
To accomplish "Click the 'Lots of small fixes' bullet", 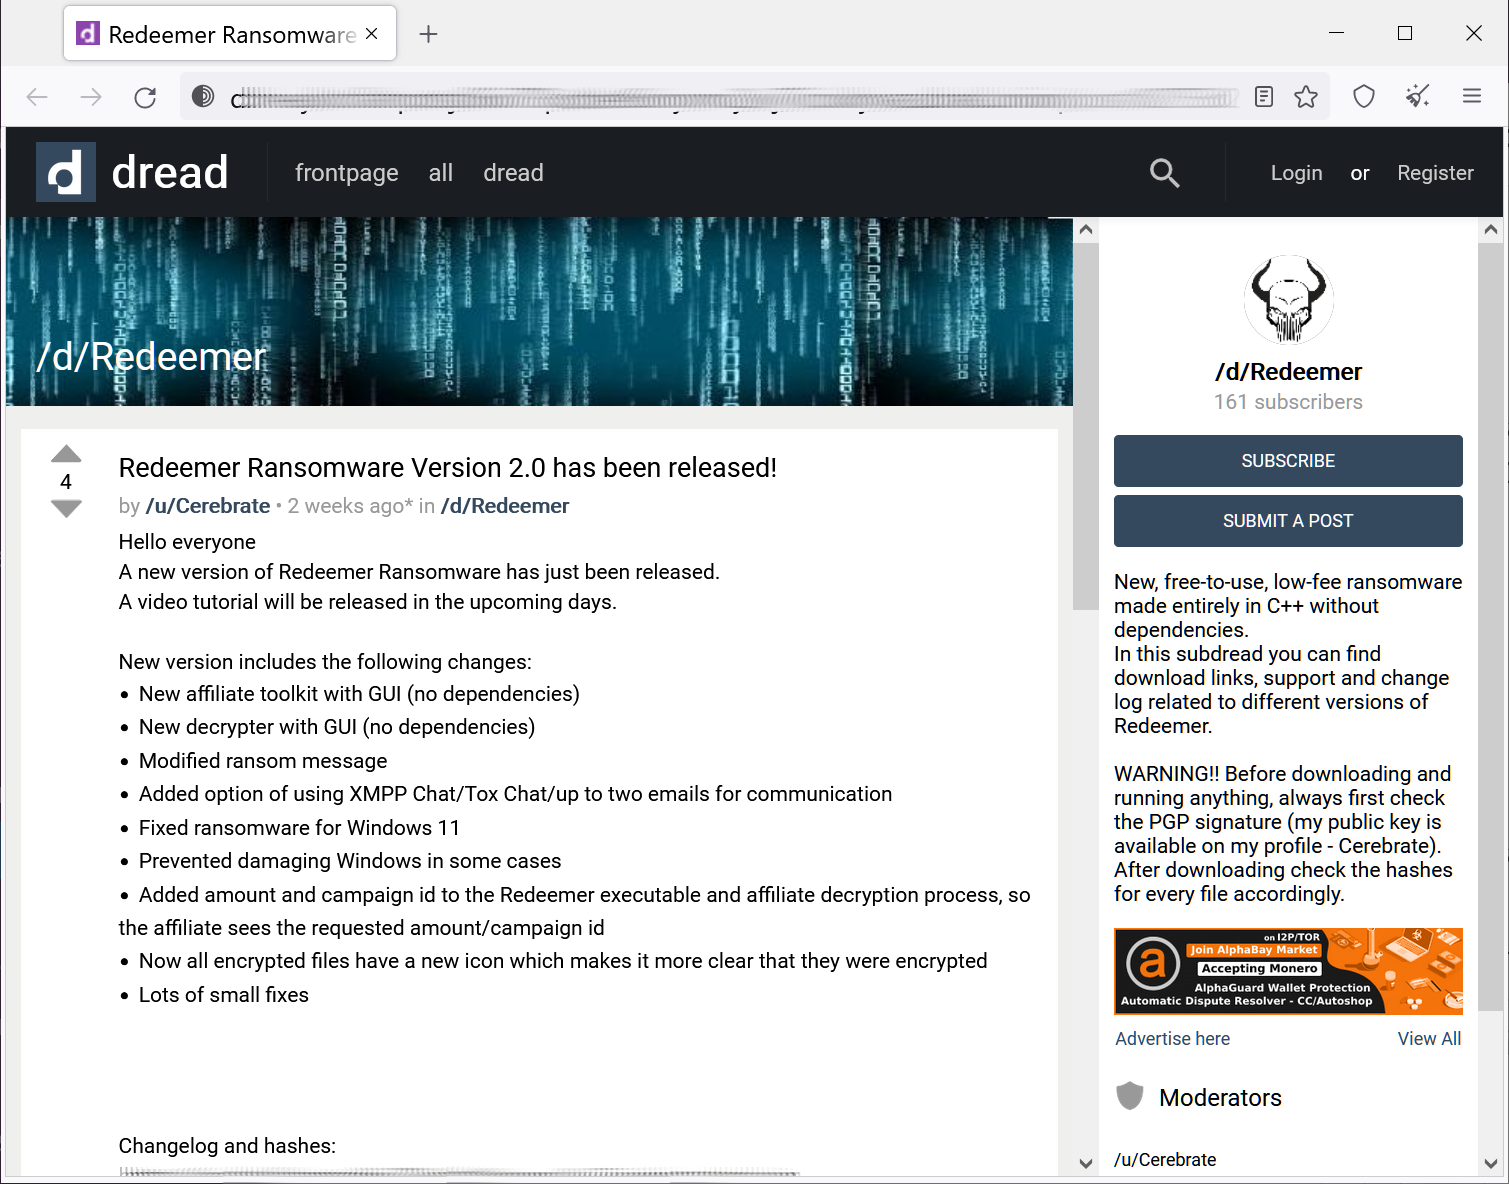I will (224, 995).
